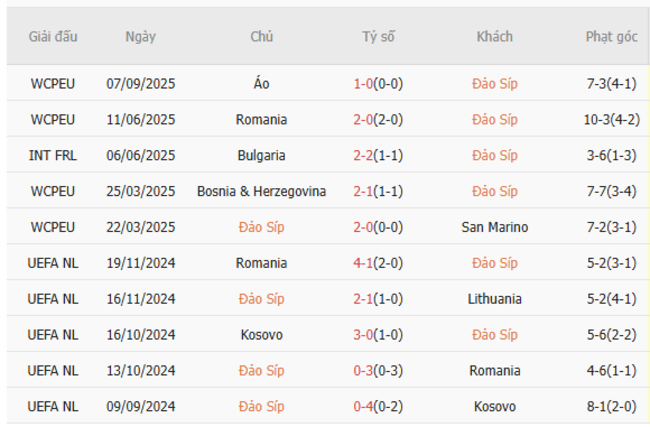Click the "Khách" away team header
Image resolution: width=650 pixels, height=427 pixels.
[495, 37]
